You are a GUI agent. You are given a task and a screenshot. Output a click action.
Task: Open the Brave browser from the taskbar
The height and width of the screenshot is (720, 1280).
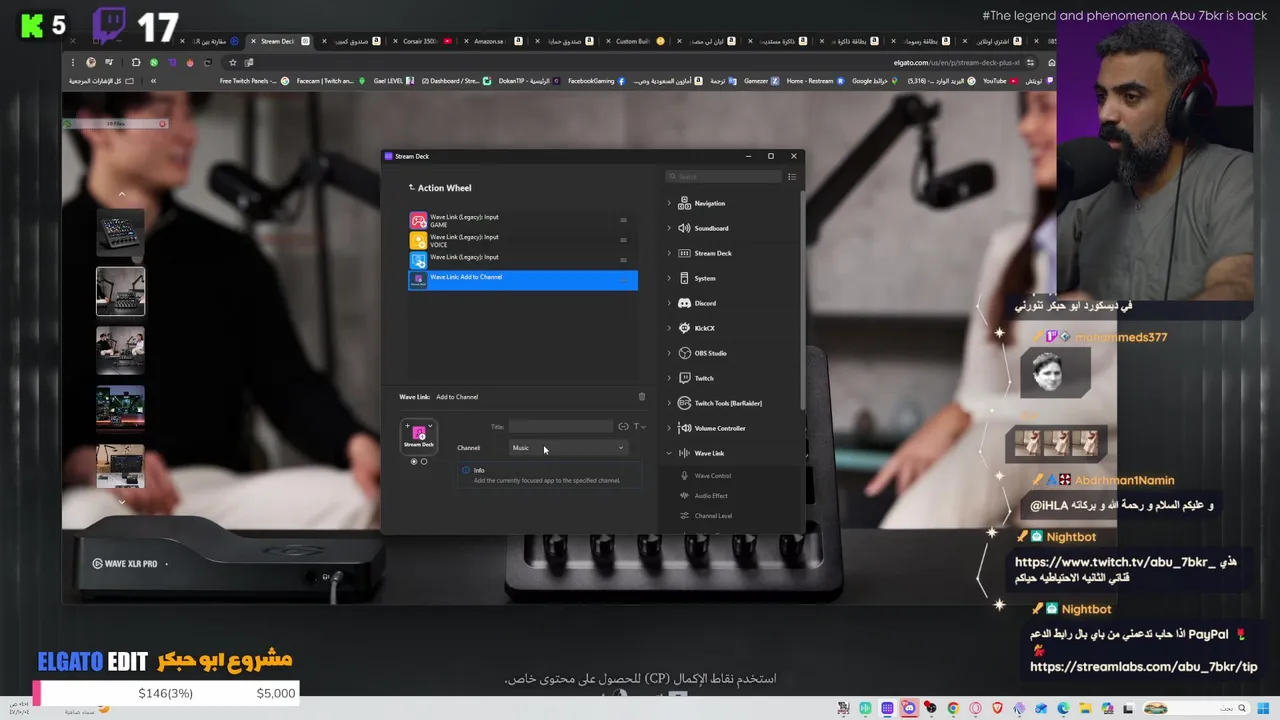coord(997,708)
